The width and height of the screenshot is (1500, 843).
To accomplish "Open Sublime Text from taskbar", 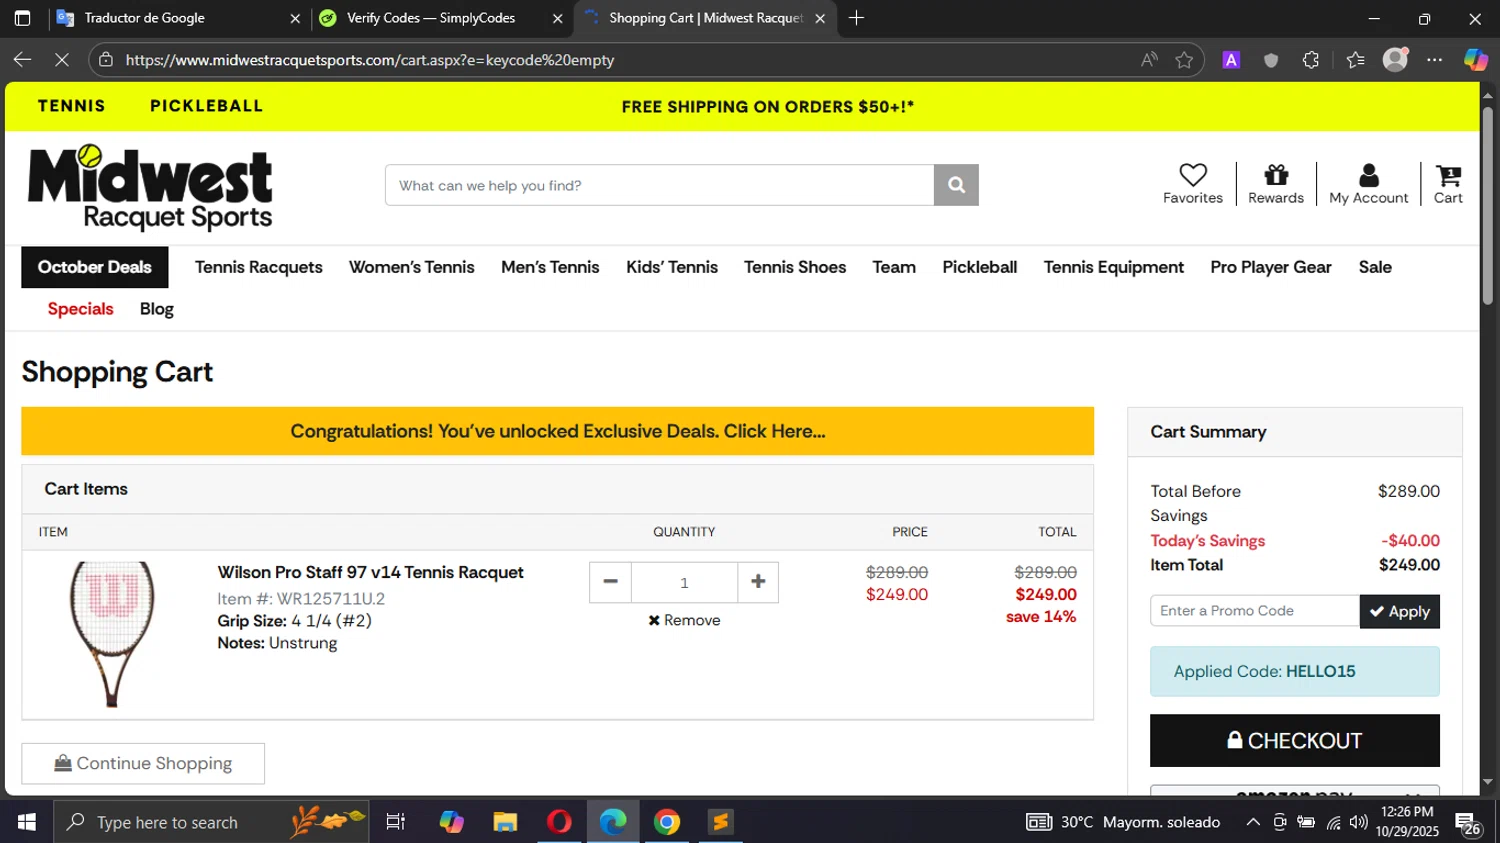I will click(x=721, y=822).
